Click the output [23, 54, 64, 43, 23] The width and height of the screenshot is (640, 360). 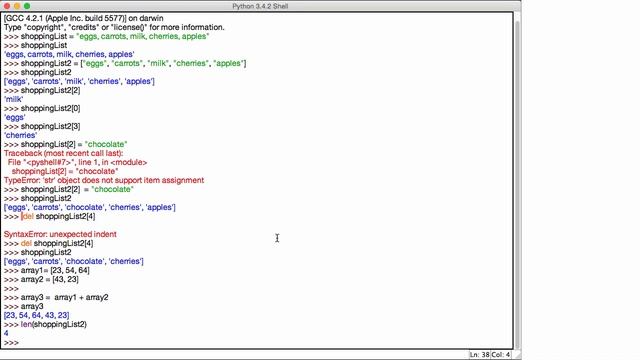tap(37, 315)
